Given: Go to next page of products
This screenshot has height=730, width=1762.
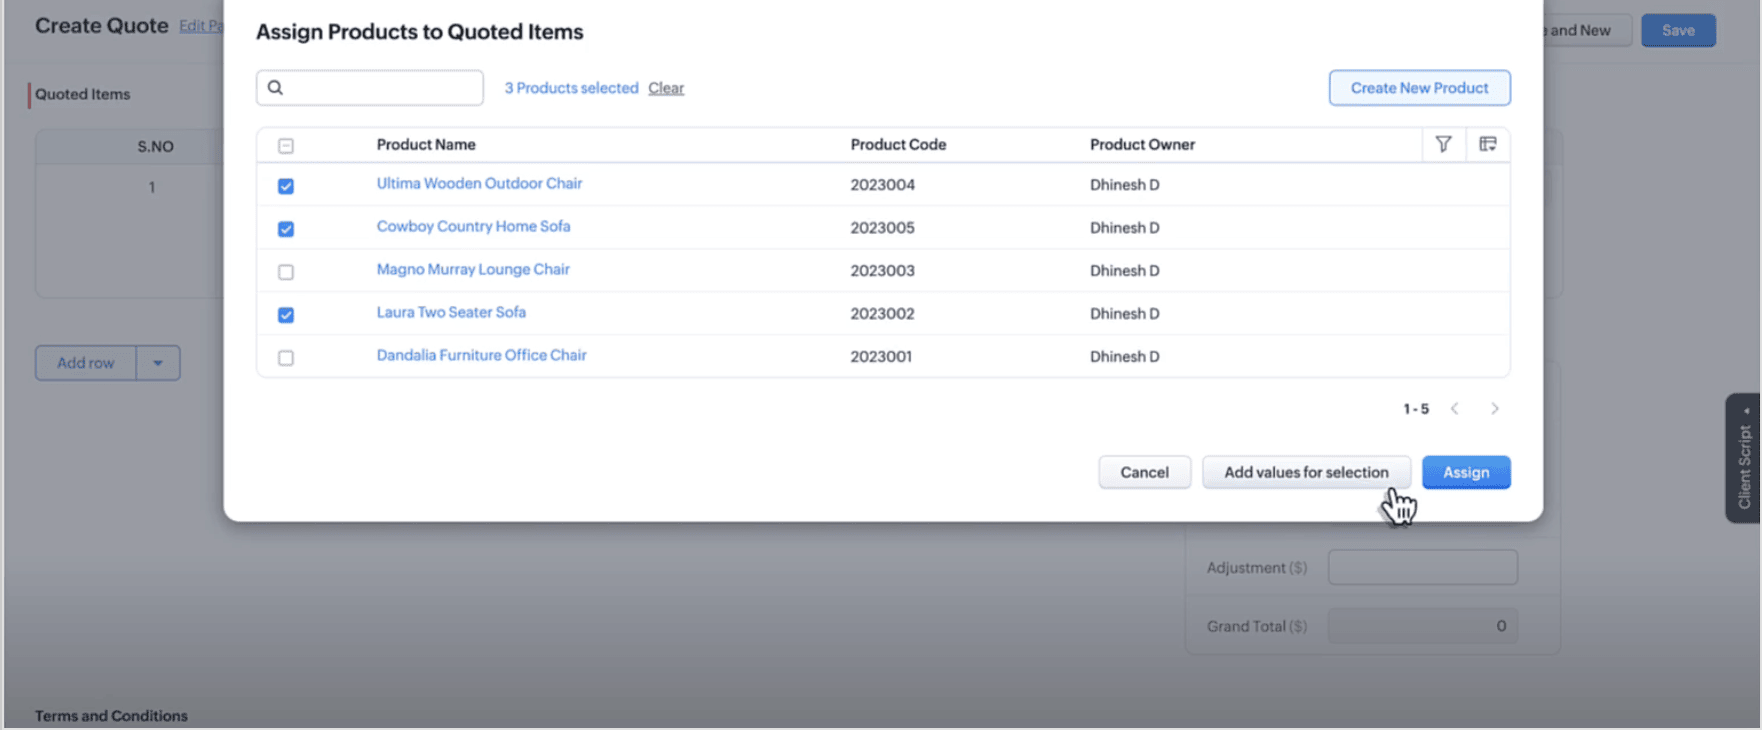Looking at the screenshot, I should click(x=1494, y=409).
